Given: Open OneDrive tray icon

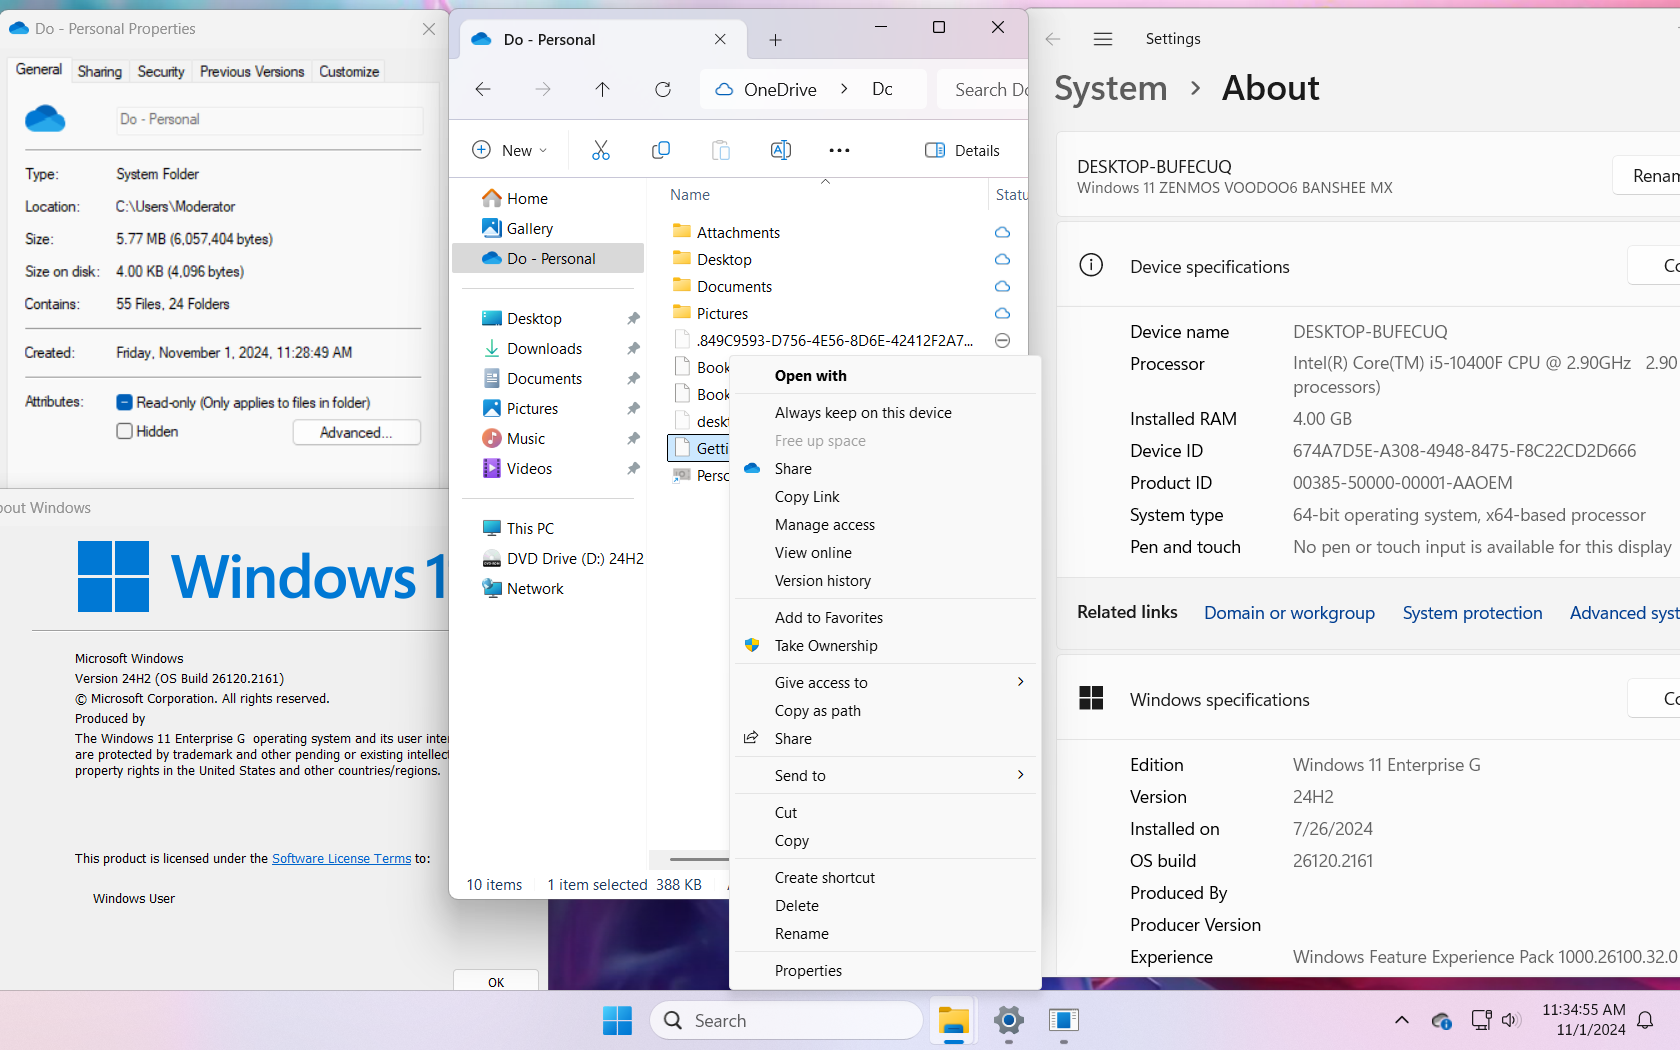Looking at the screenshot, I should coord(1441,1020).
